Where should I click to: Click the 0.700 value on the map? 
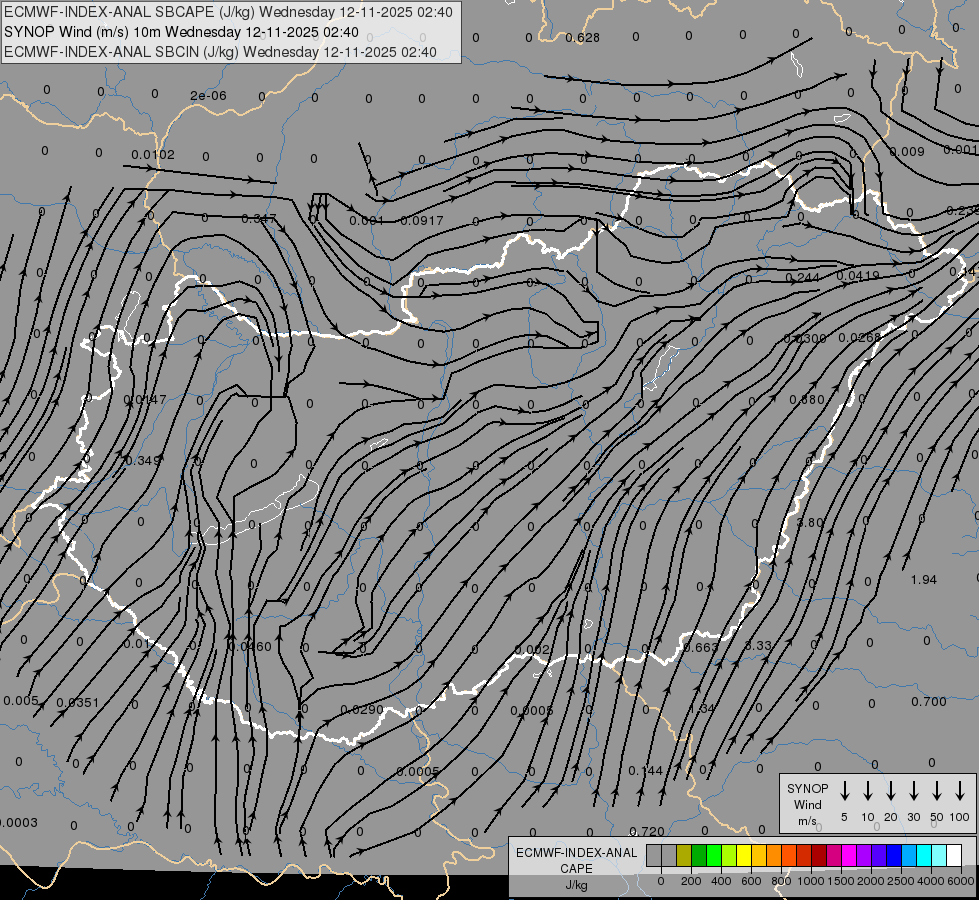[x=928, y=701]
